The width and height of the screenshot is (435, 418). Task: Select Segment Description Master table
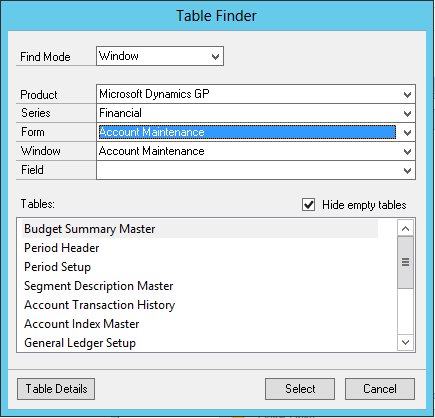point(99,286)
